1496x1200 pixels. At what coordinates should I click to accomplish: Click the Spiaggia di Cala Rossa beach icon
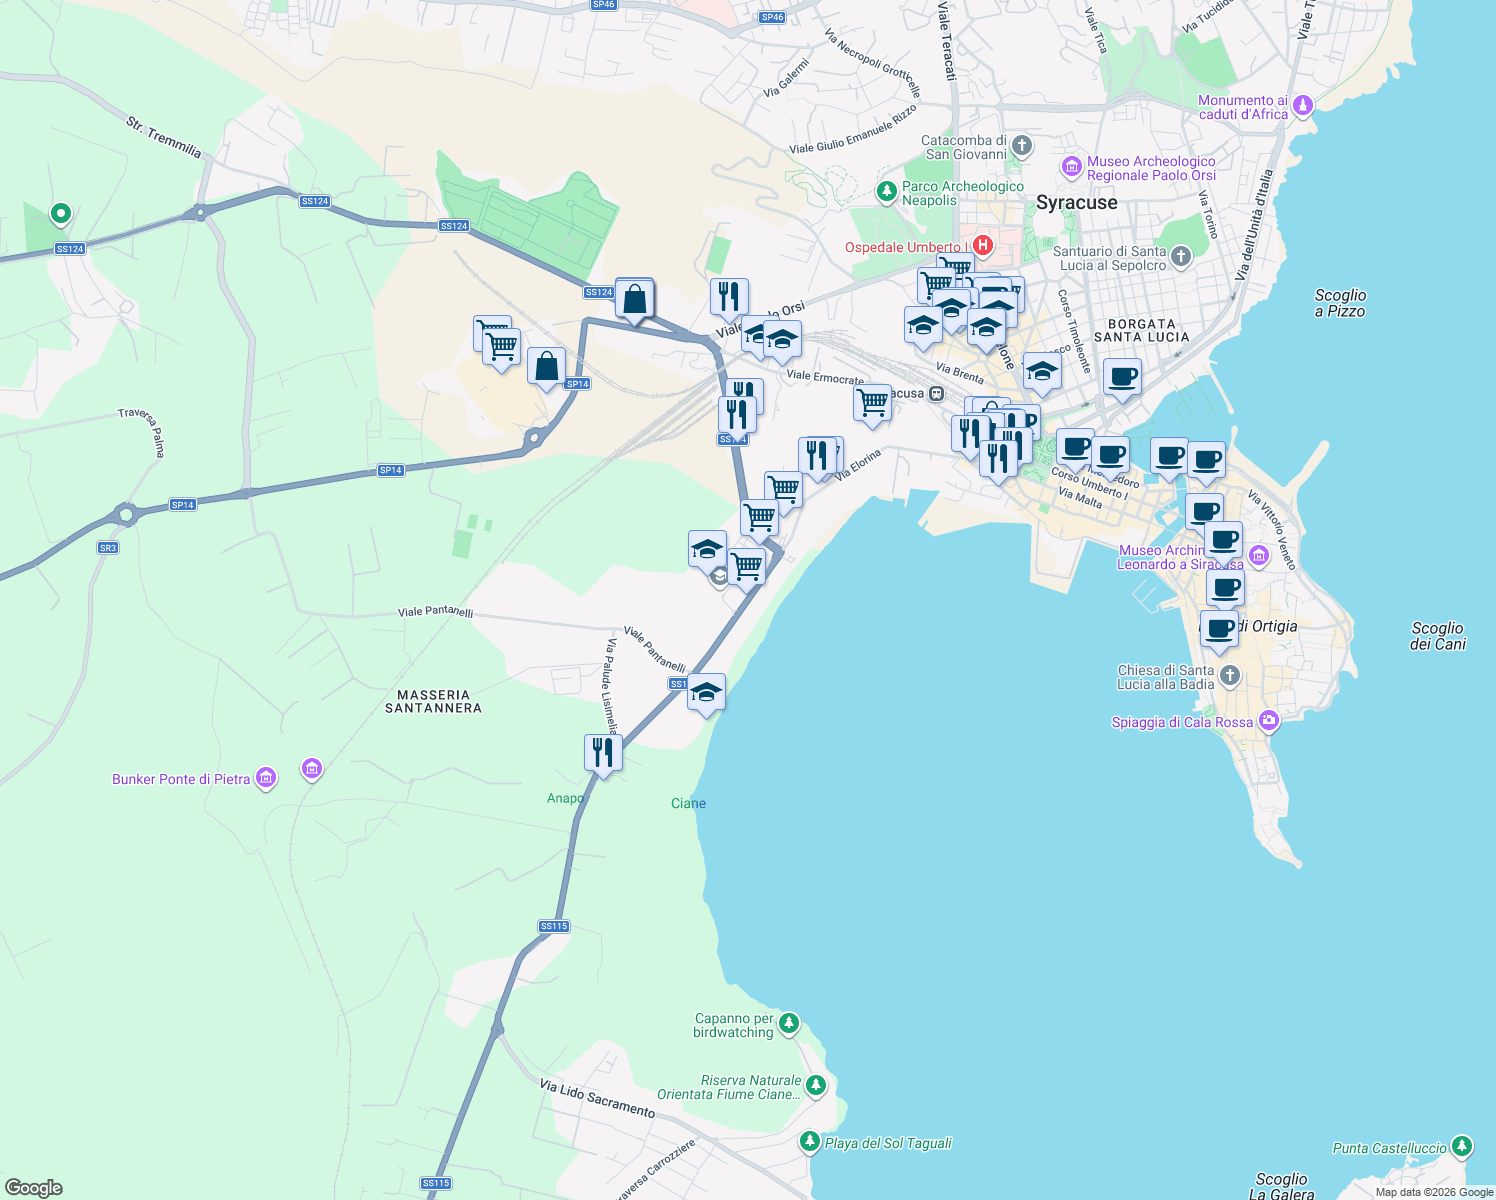(x=1268, y=721)
